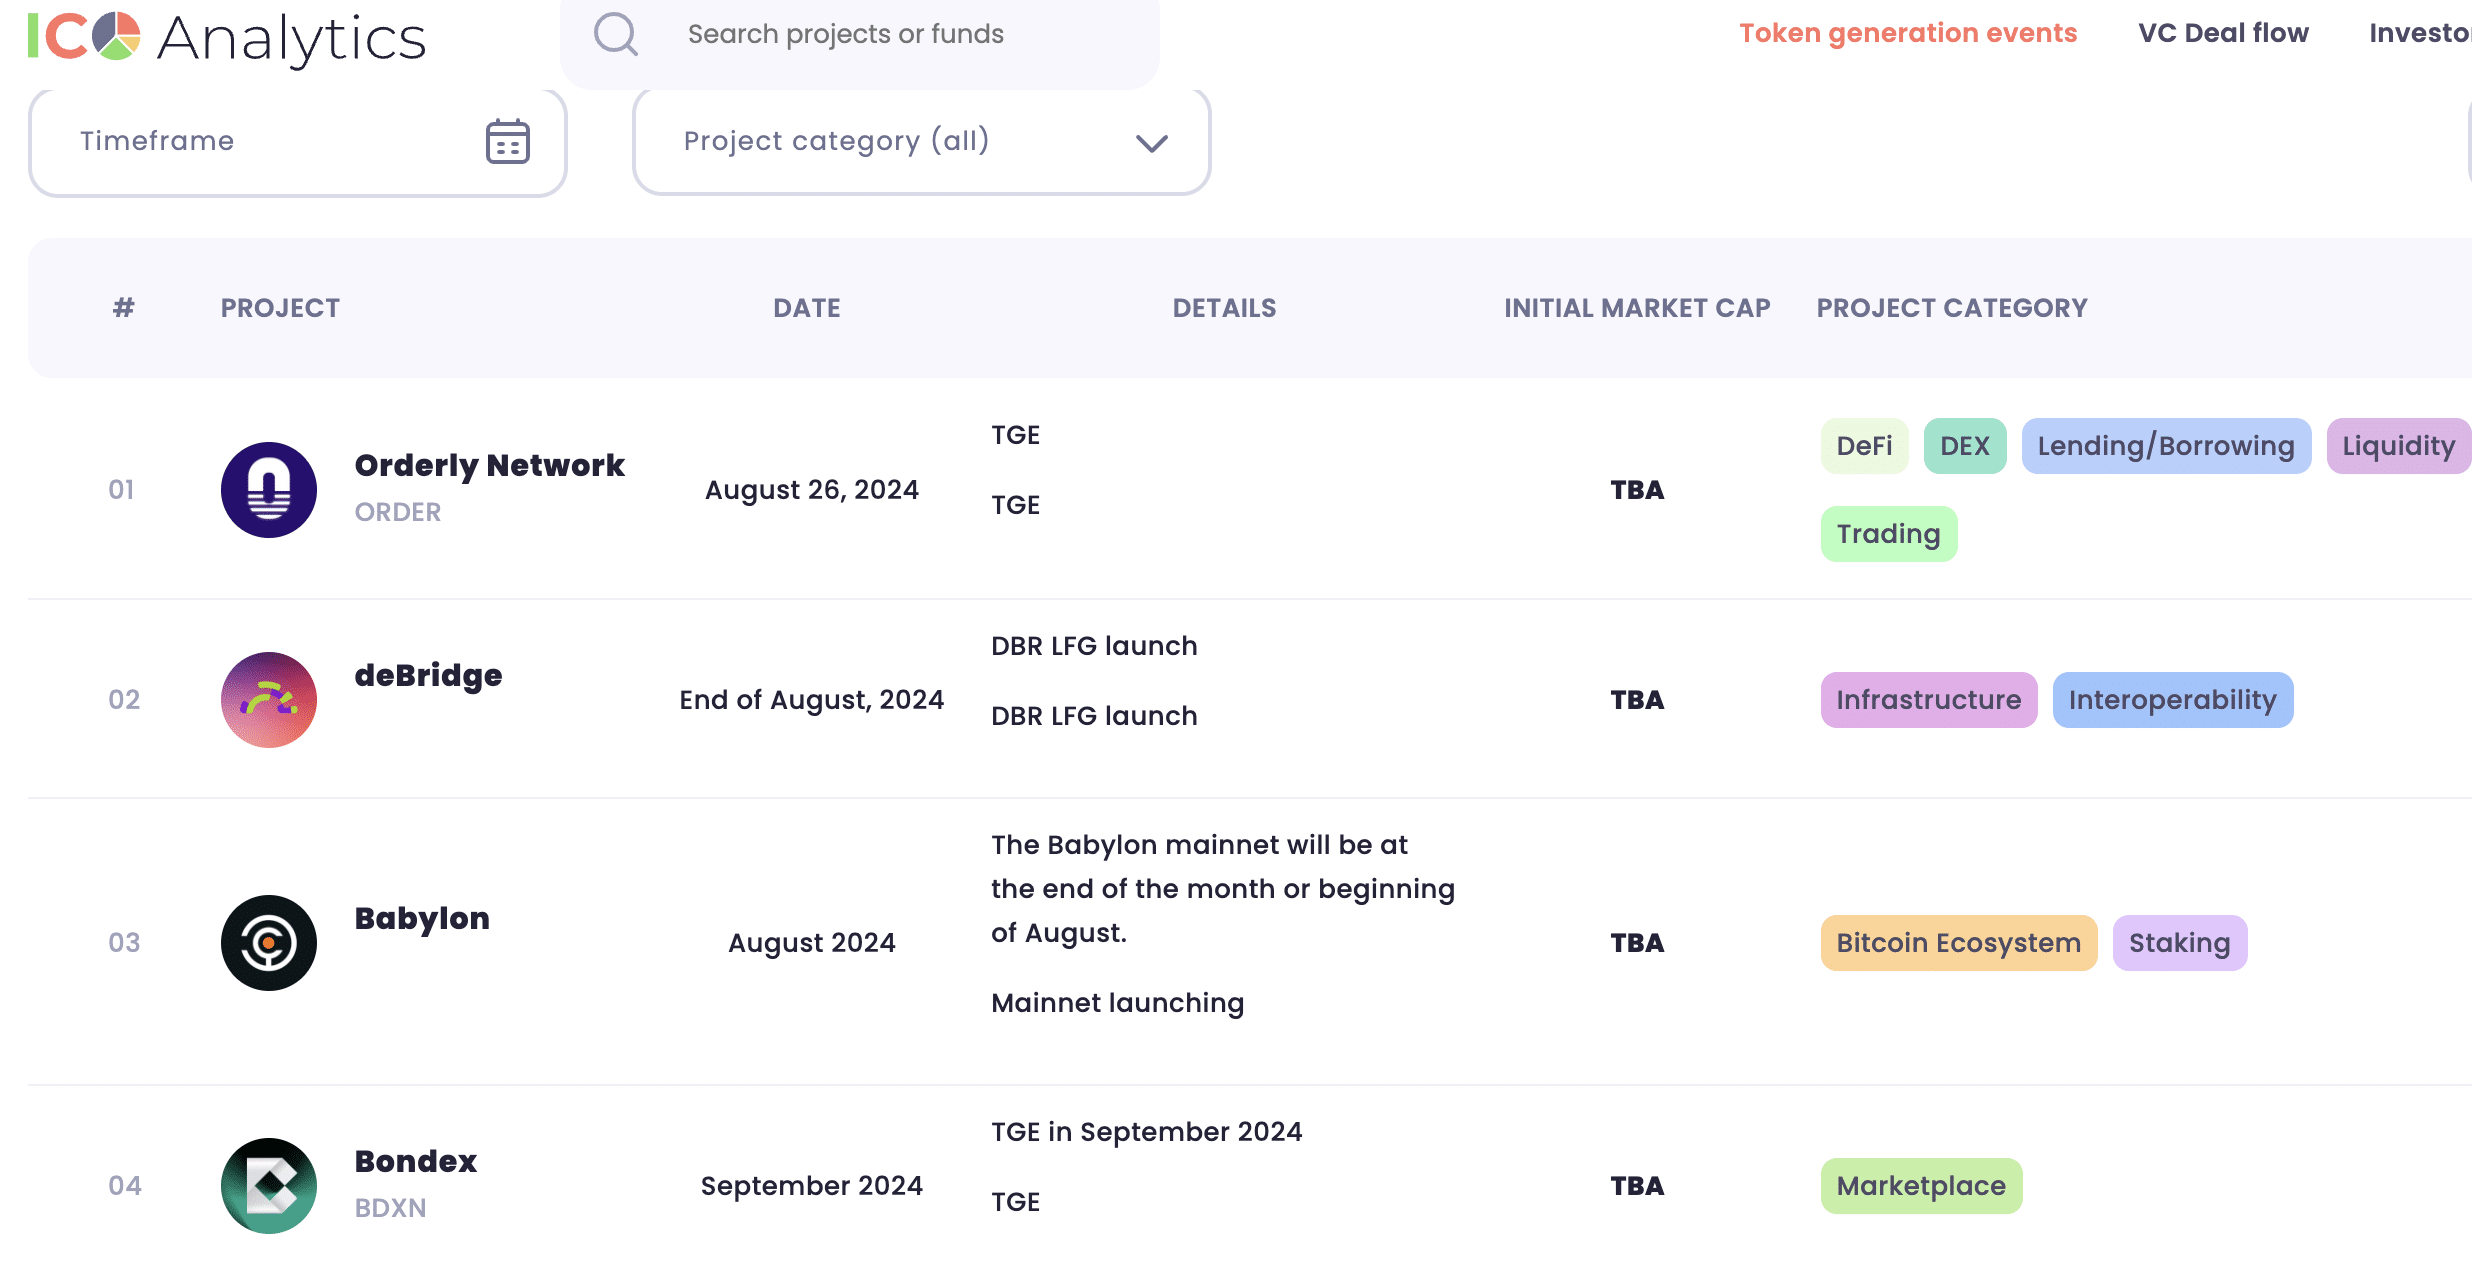This screenshot has height=1280, width=2472.
Task: Click the search magnifier icon
Action: [615, 31]
